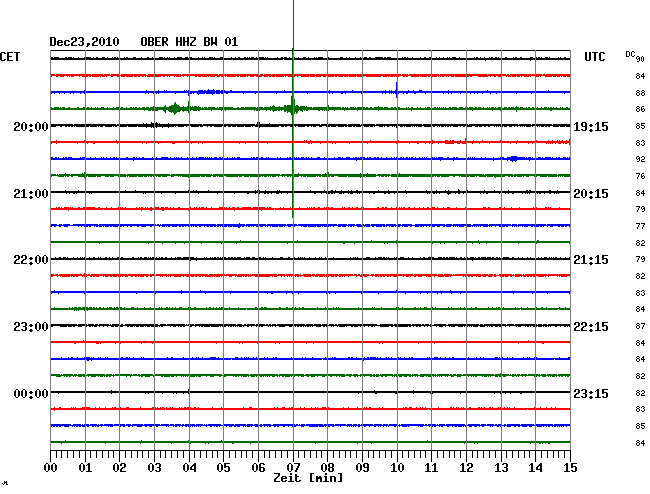Select the DC column header label
650x494 pixels.
630,54
